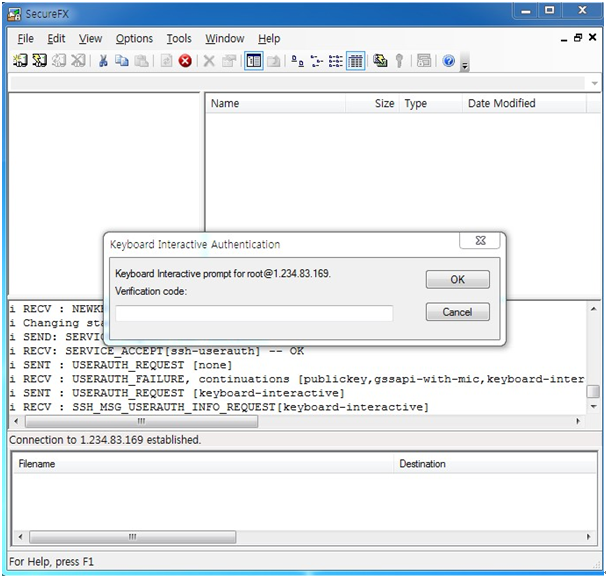The height and width of the screenshot is (579, 606).
Task: Open the Options menu
Action: click(x=134, y=39)
